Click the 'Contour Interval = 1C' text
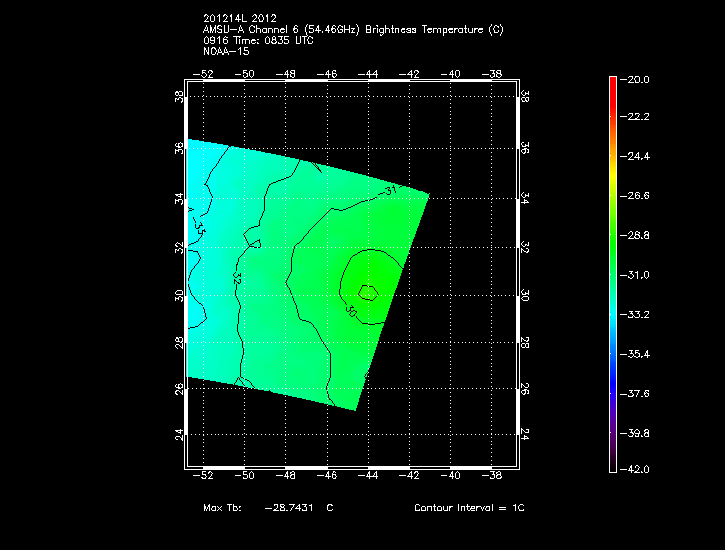Viewport: 725px width, 550px height. click(x=469, y=508)
